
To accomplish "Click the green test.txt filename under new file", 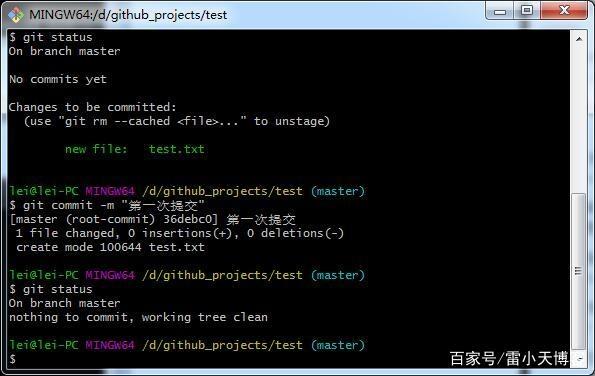I will point(176,149).
